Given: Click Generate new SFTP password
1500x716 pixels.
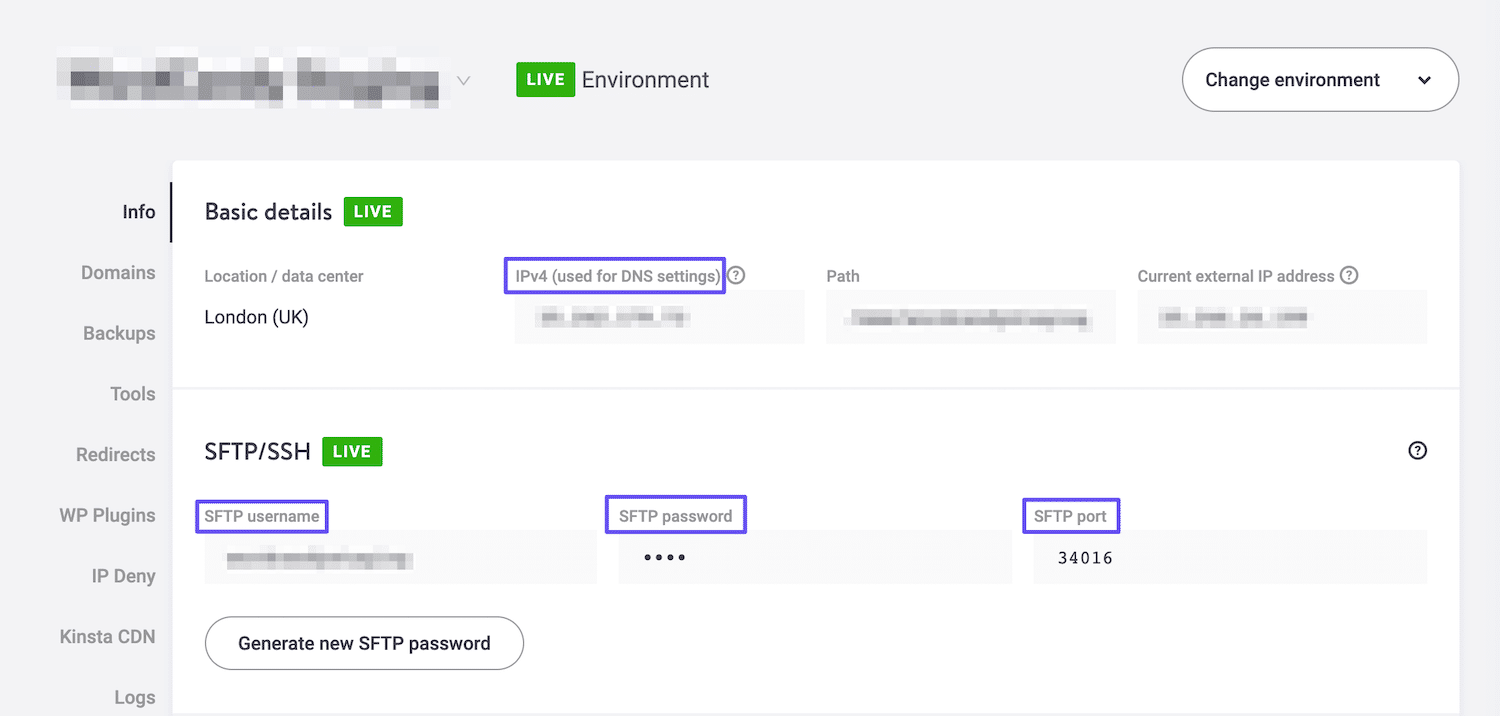Looking at the screenshot, I should click(364, 643).
